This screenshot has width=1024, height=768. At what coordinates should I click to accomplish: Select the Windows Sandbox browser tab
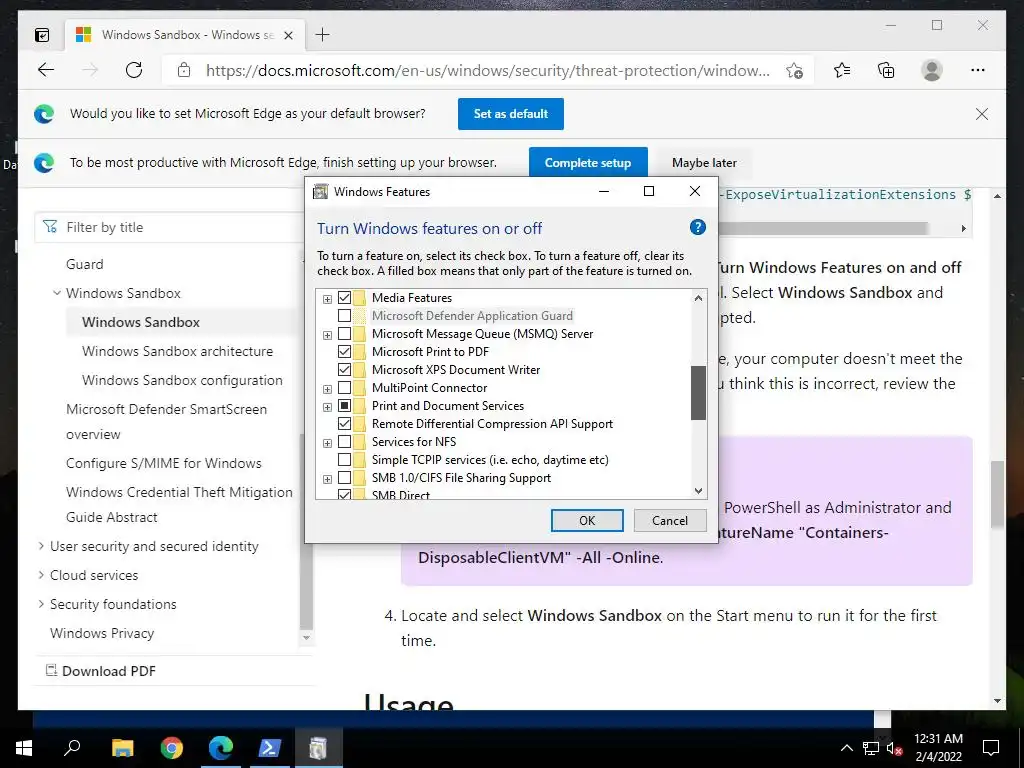[185, 35]
